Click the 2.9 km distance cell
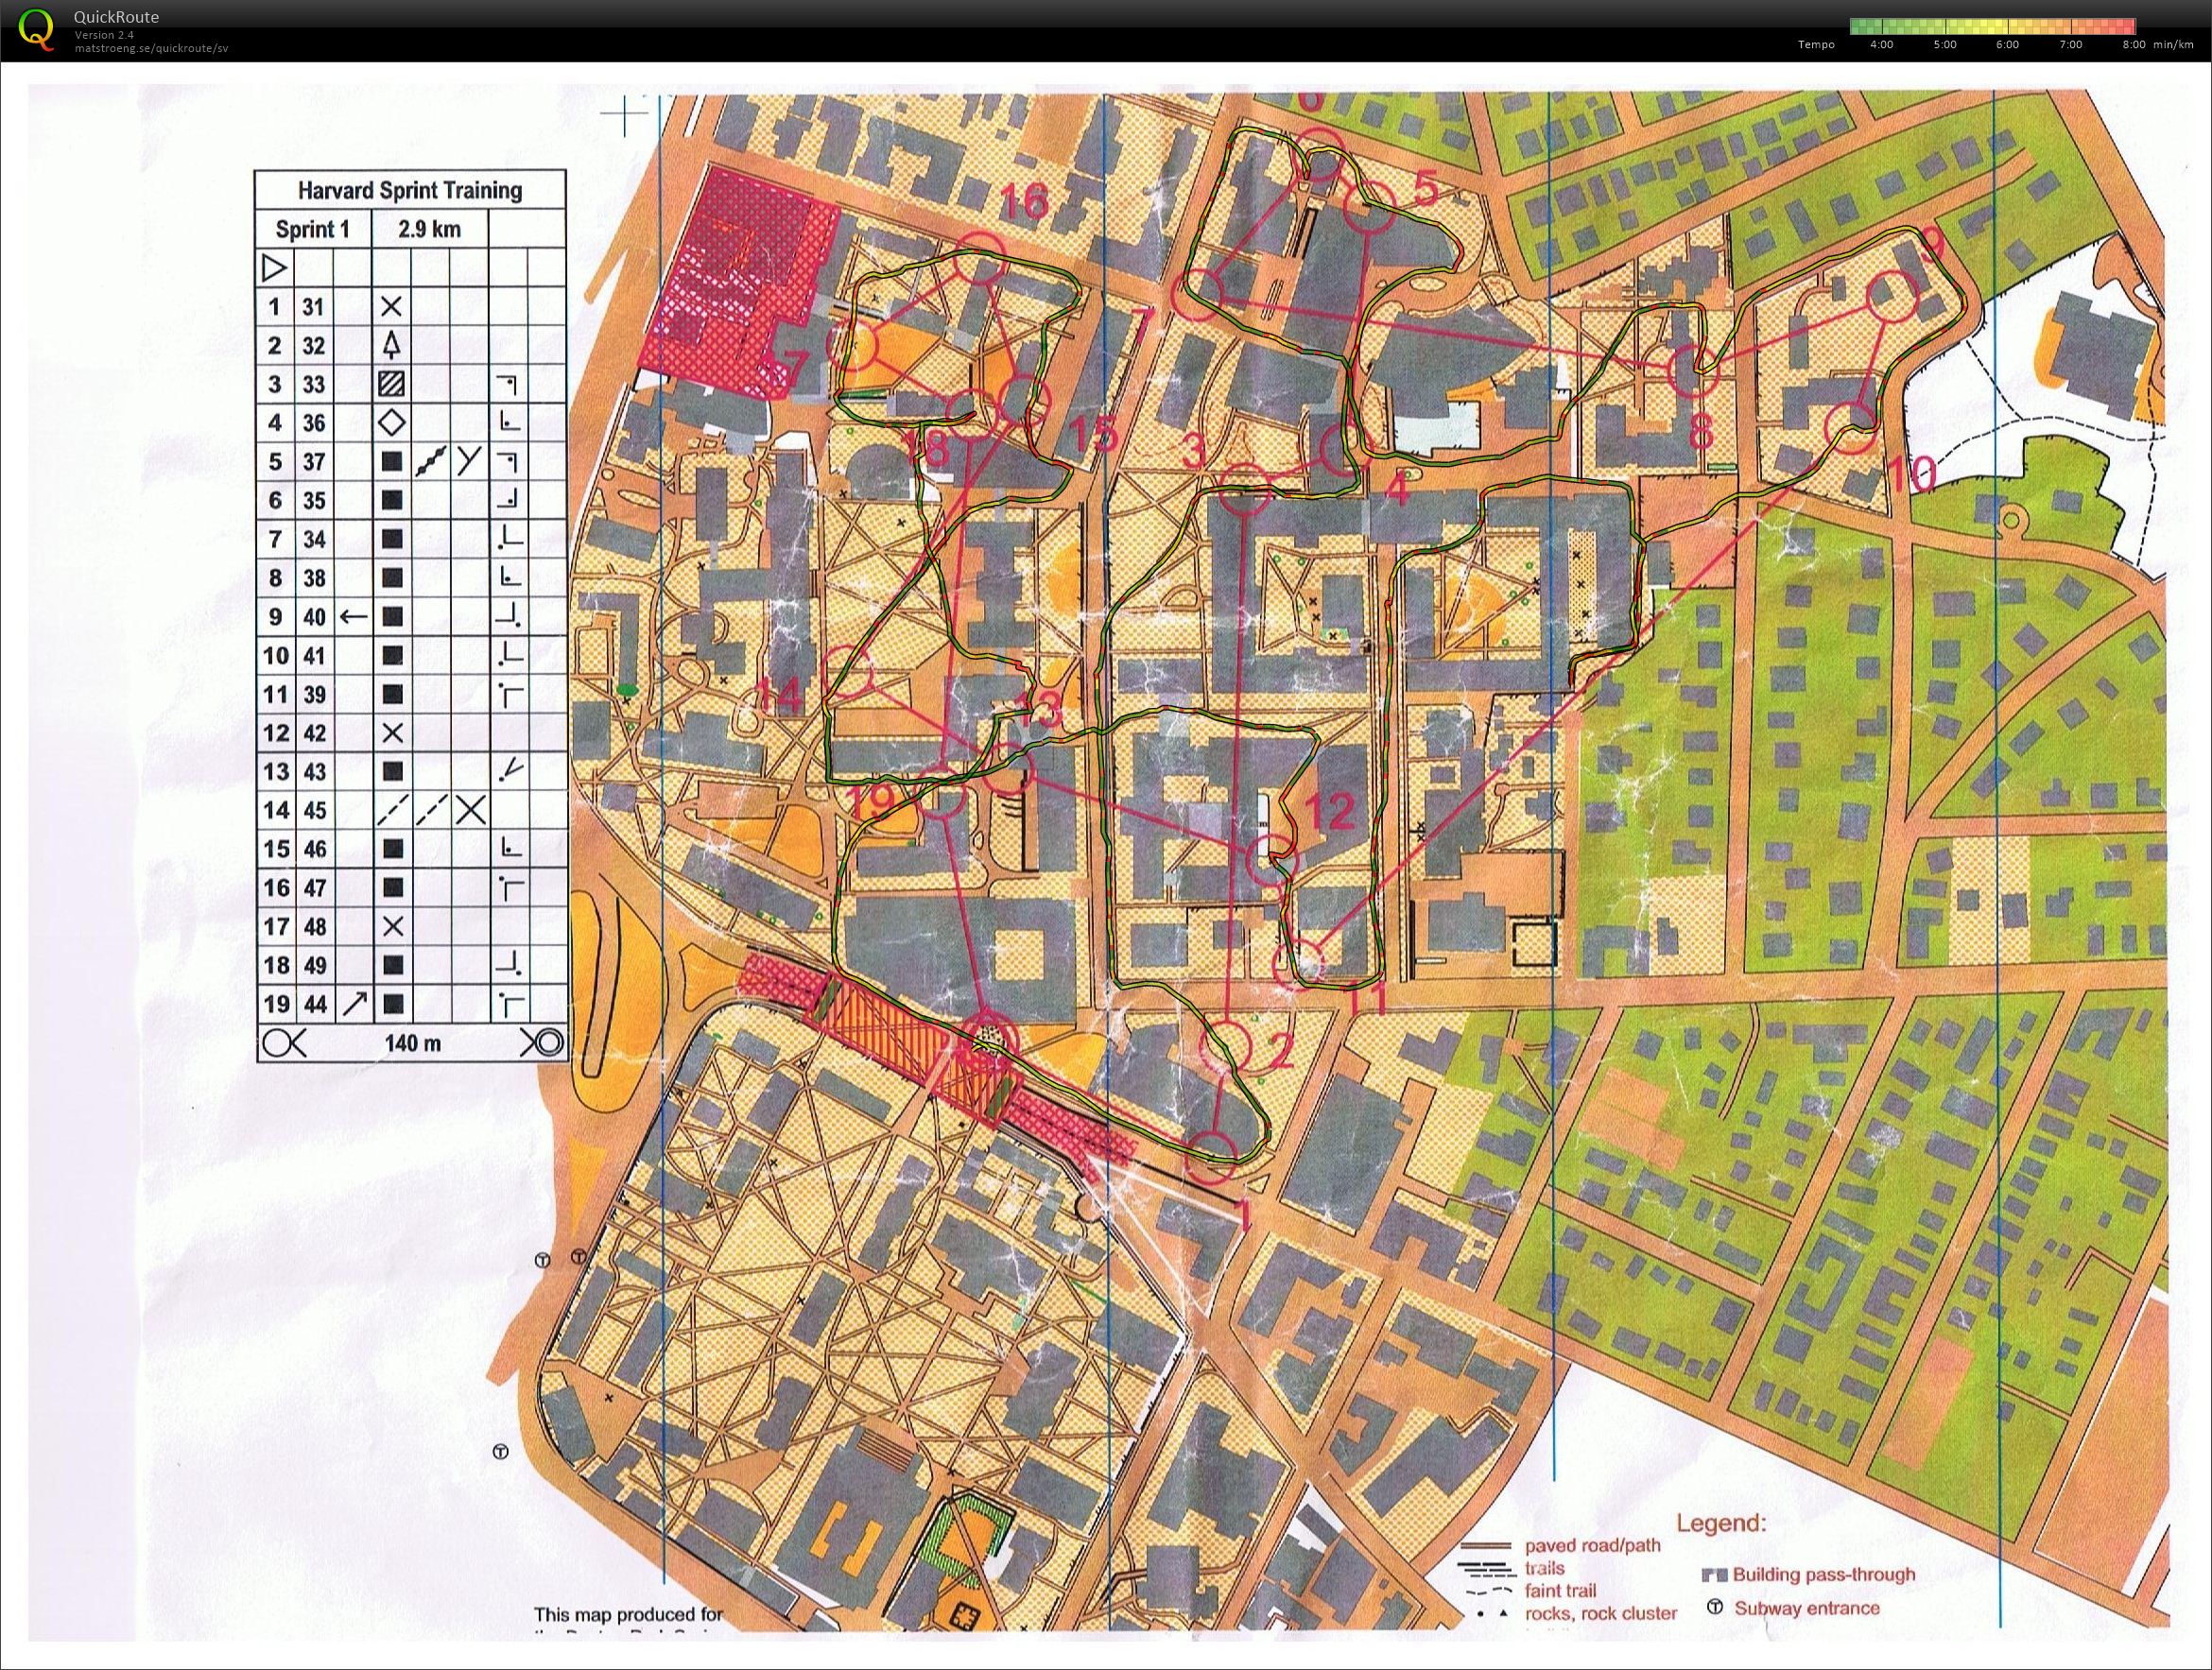Screen dimensions: 2212x1670 coord(430,229)
